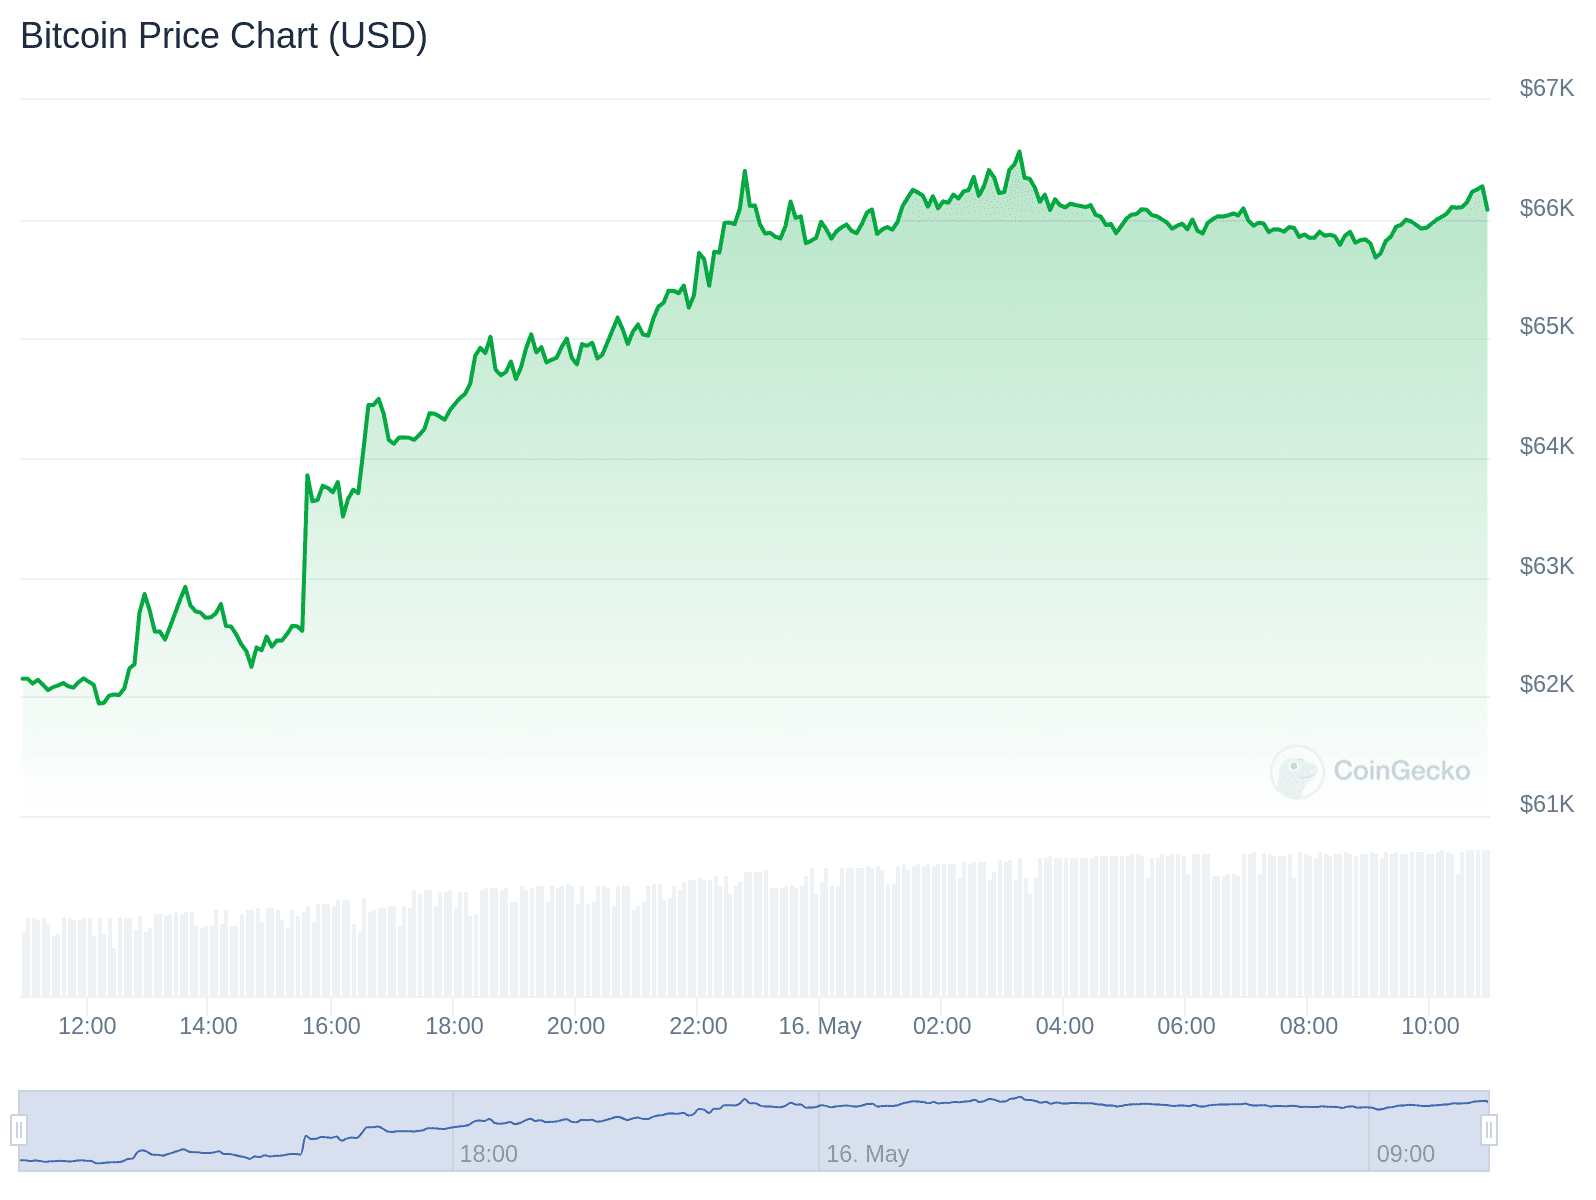This screenshot has height=1200, width=1596.
Task: Click the $62K price axis label
Action: pyautogui.click(x=1546, y=684)
